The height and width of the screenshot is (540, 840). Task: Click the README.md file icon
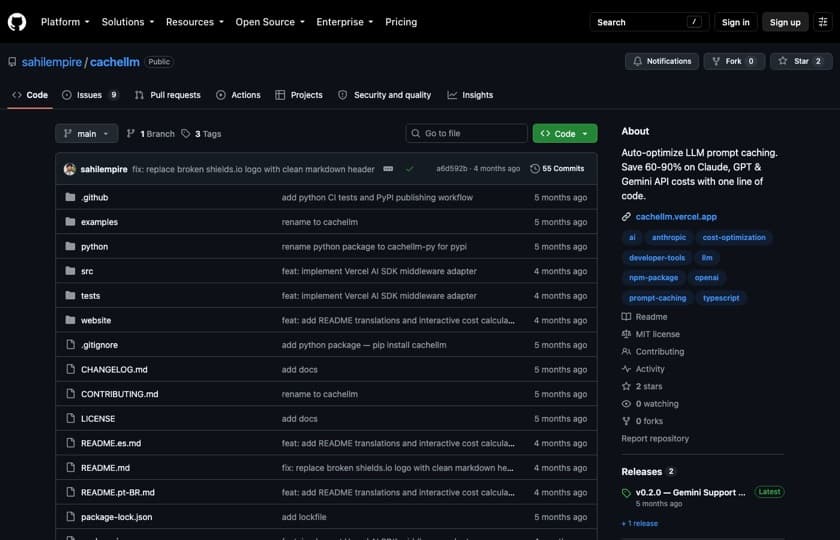click(70, 468)
